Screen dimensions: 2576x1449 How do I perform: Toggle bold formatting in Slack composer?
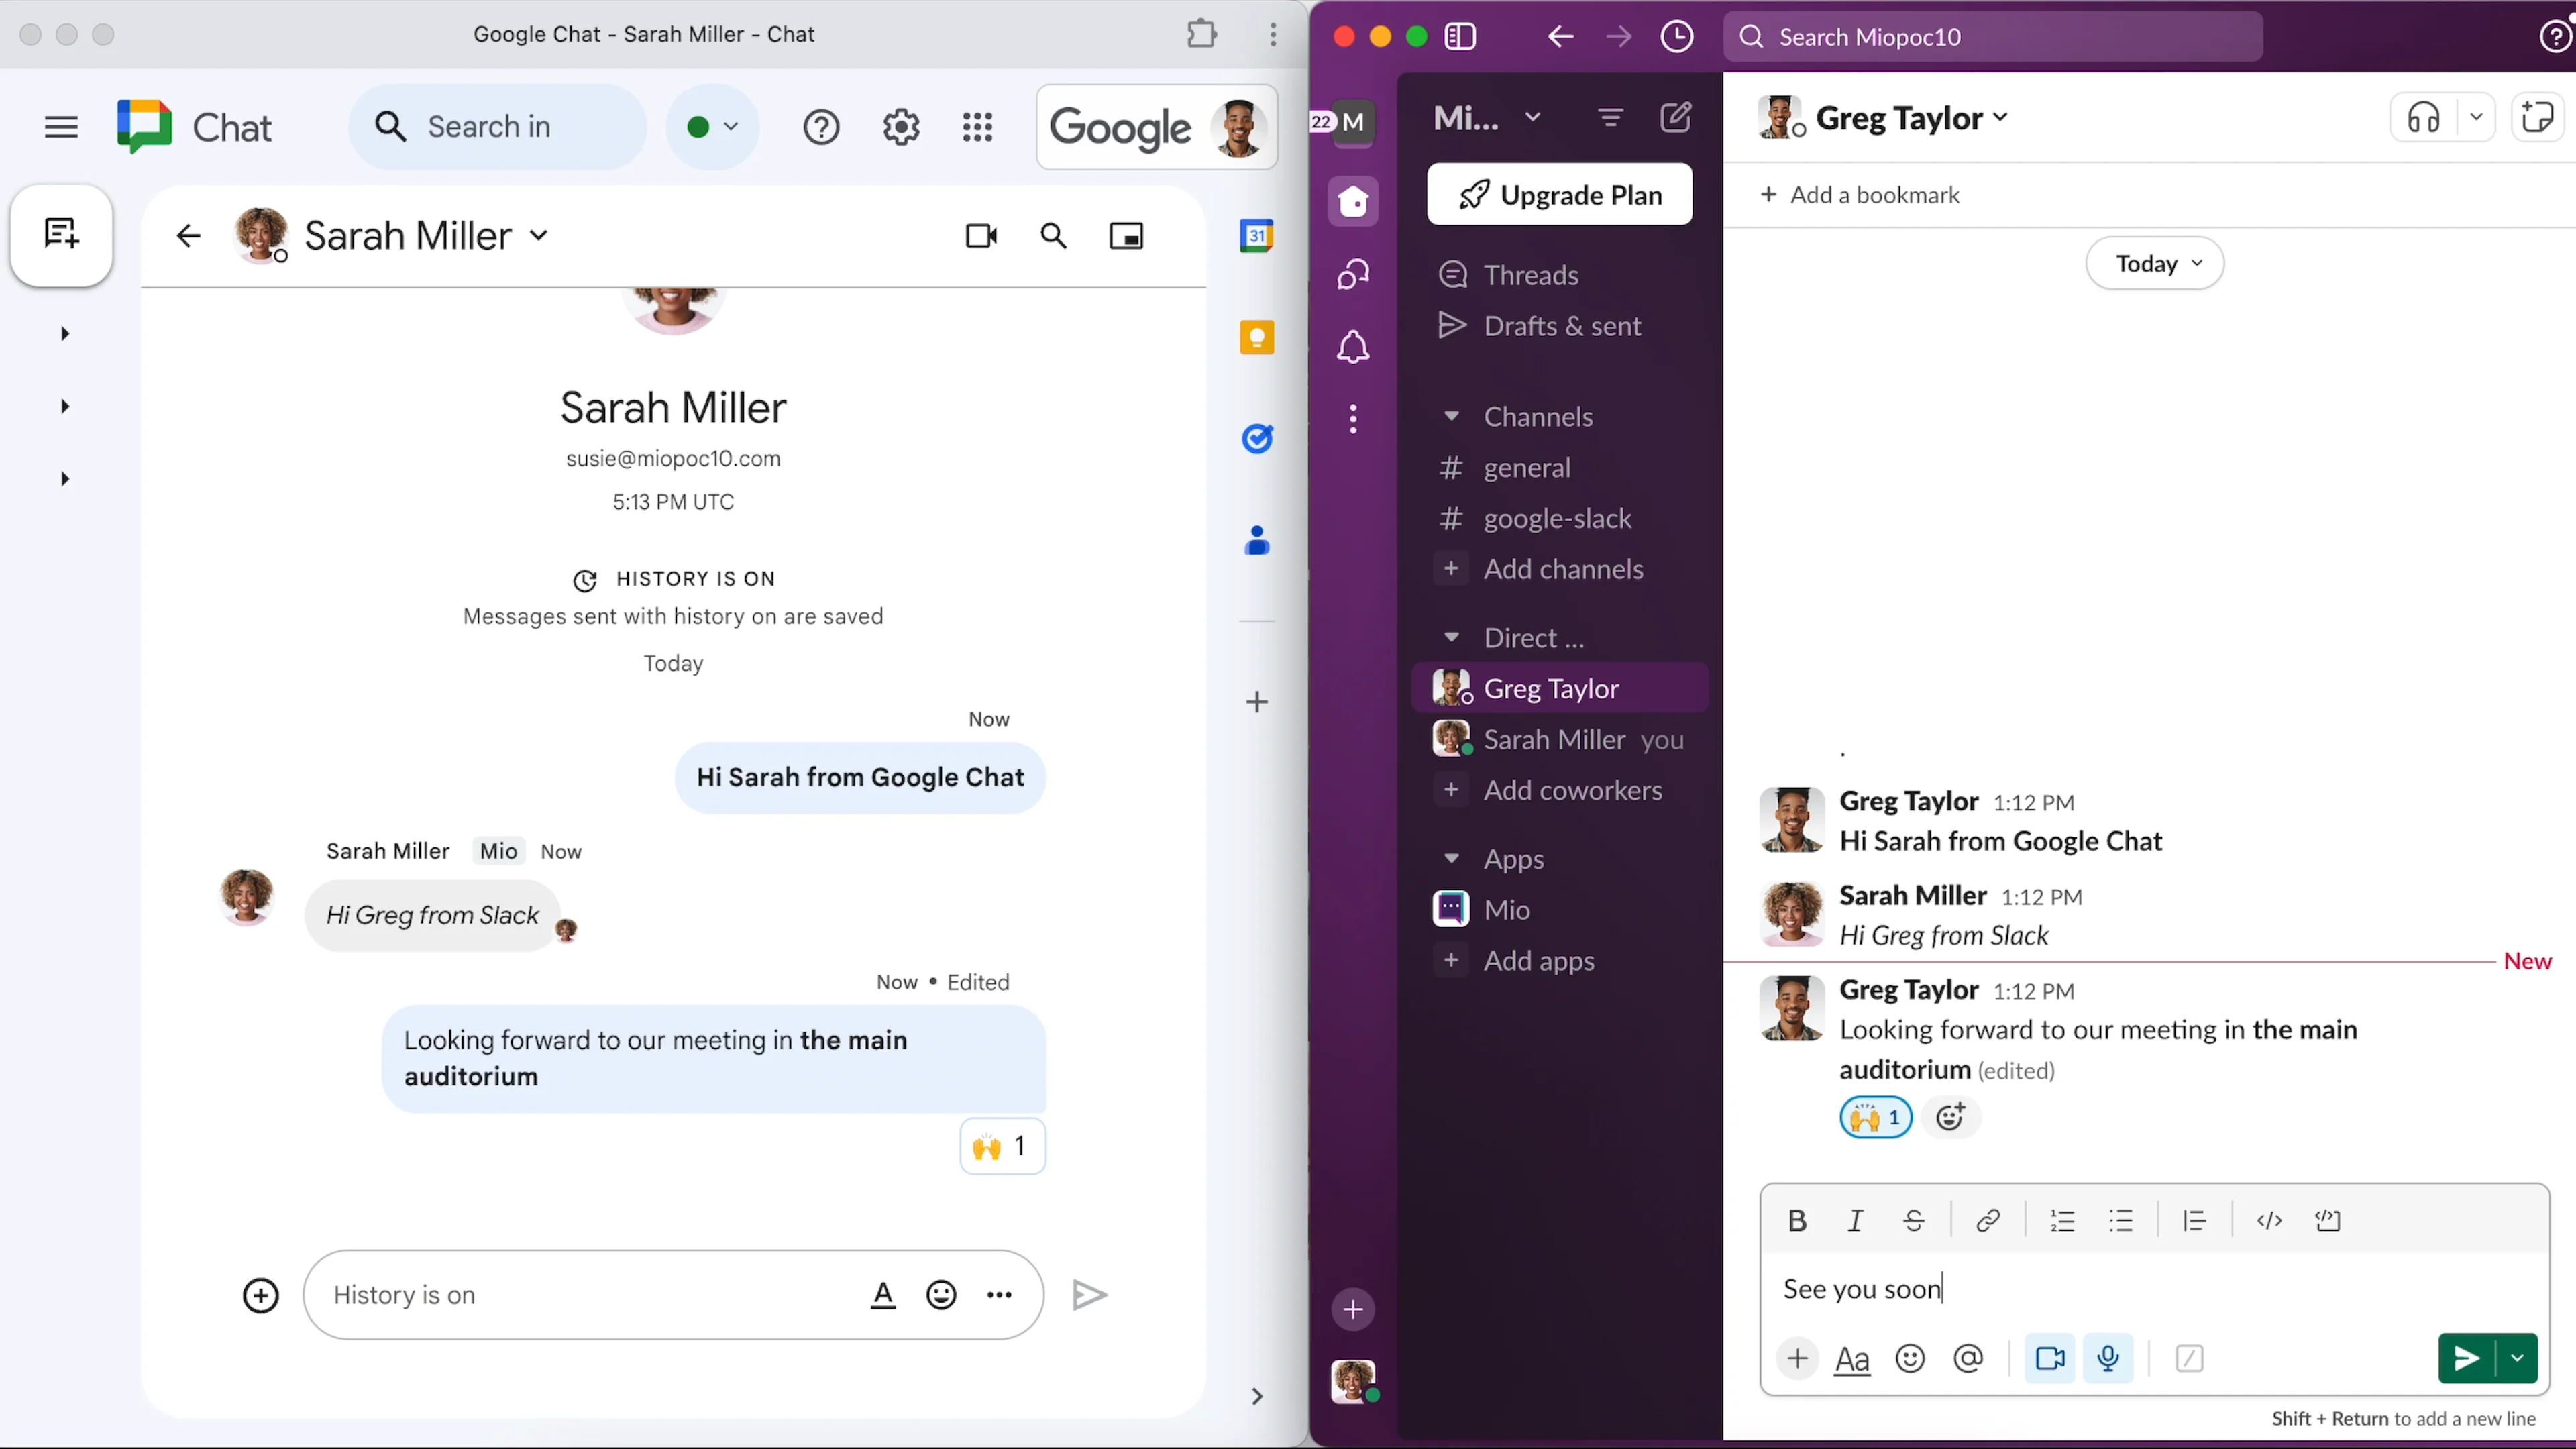(1797, 1220)
